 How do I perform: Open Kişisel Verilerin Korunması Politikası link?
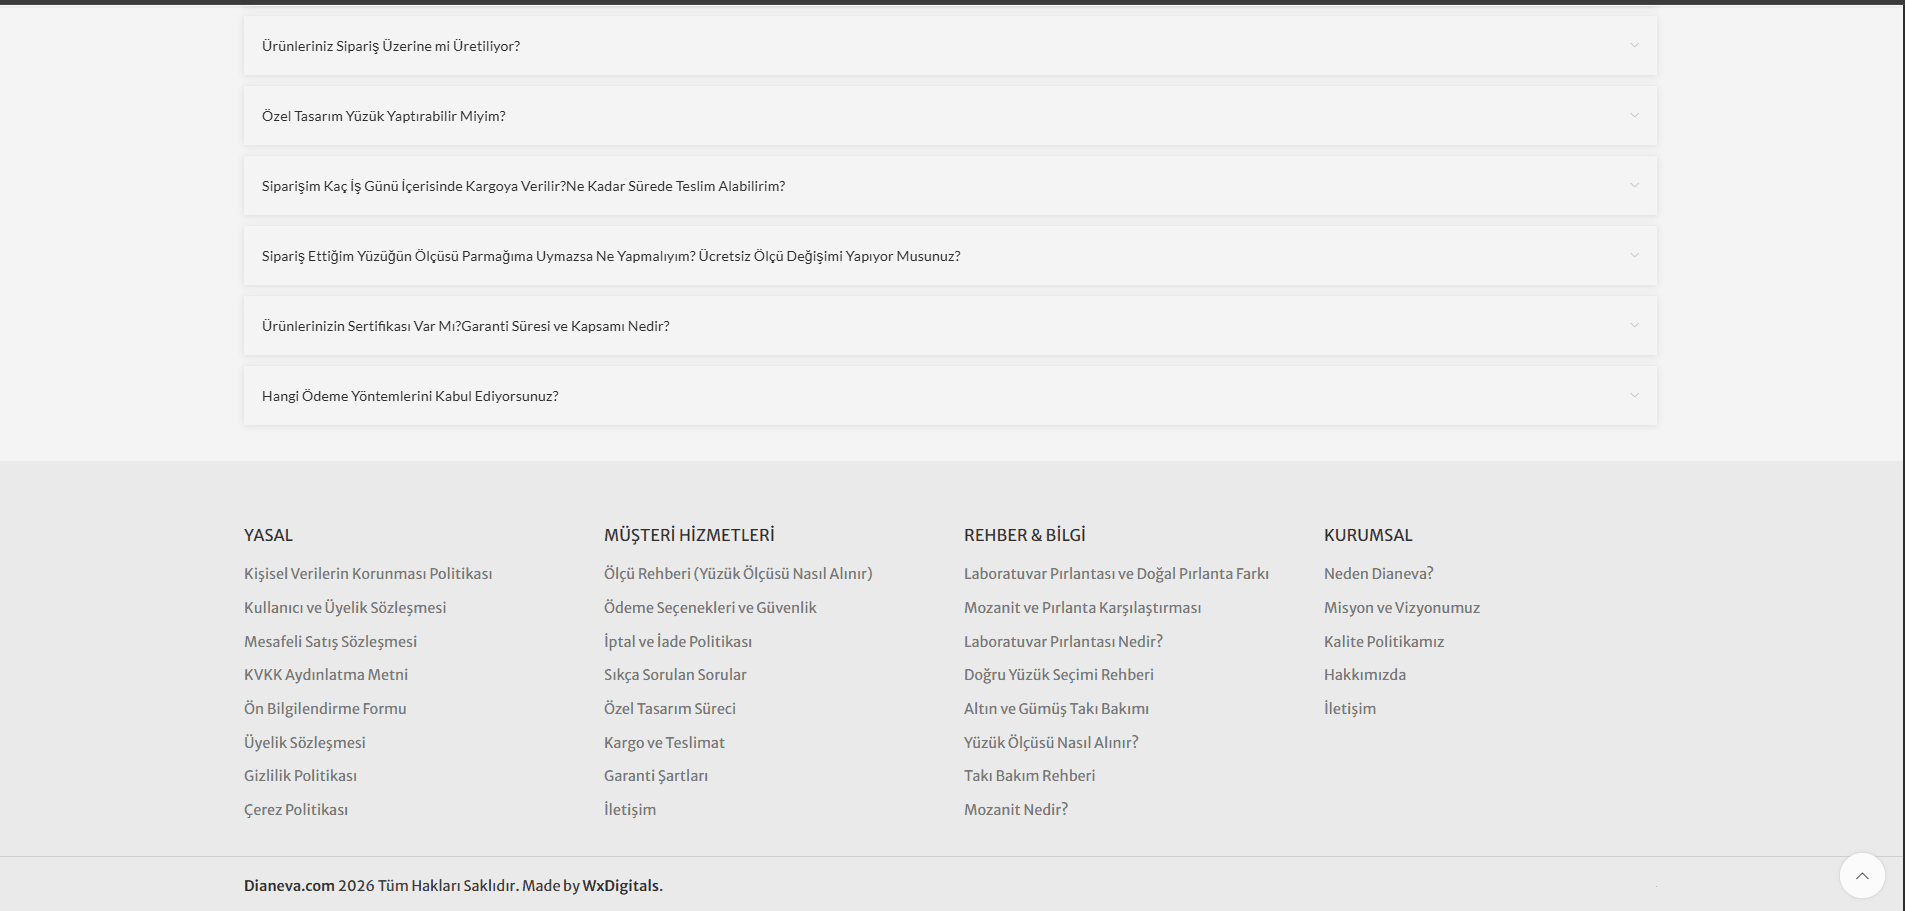pos(368,574)
